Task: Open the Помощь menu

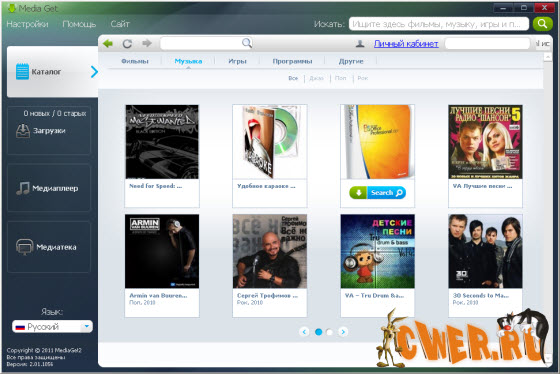Action: [x=79, y=24]
